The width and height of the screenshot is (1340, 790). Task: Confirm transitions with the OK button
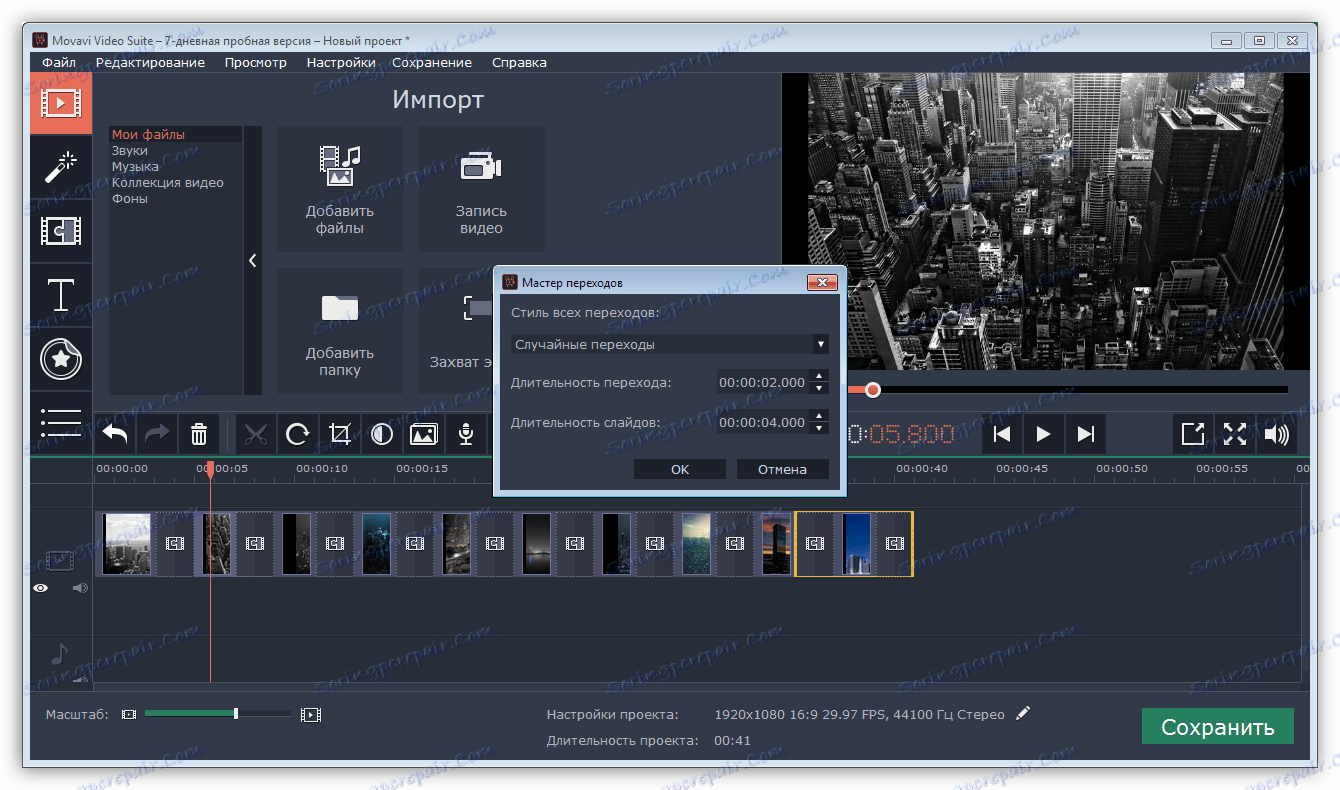tap(679, 468)
